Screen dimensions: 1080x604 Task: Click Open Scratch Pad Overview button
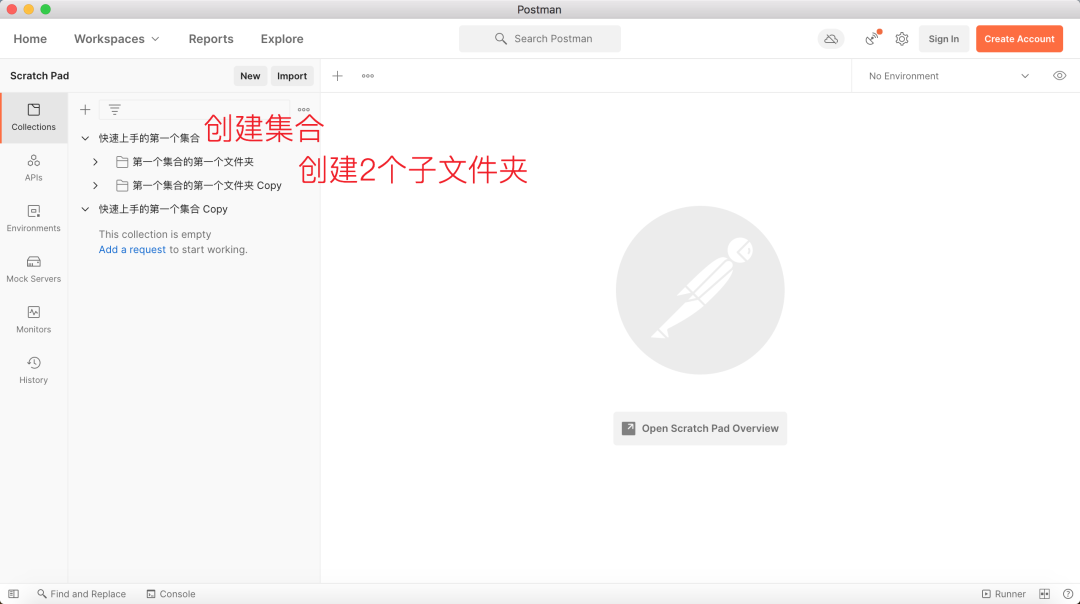(700, 428)
